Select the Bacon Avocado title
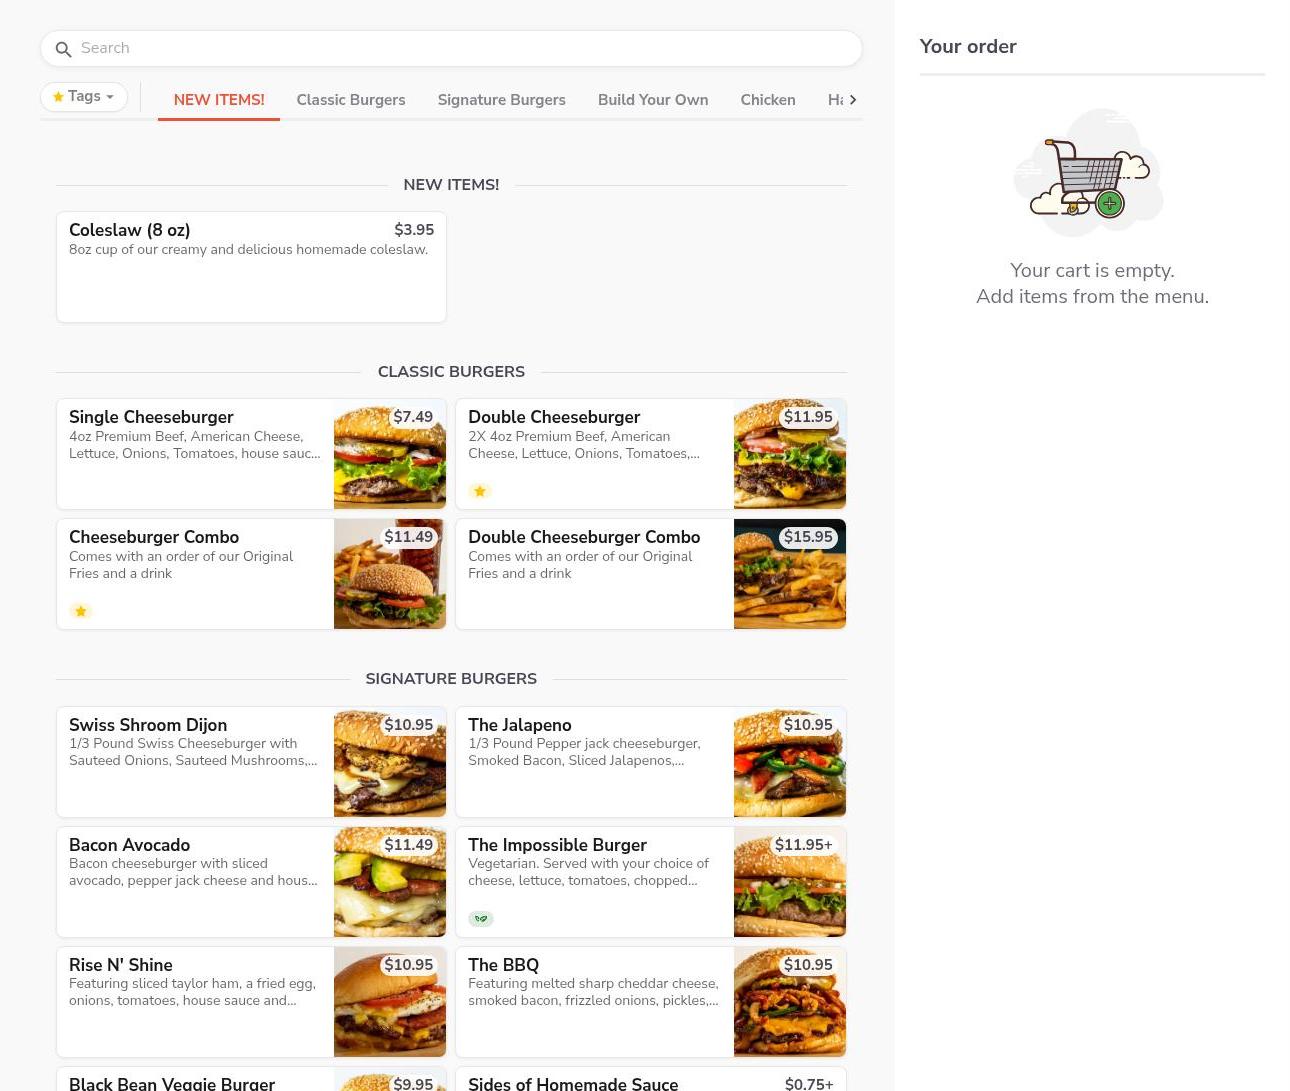1290x1091 pixels. 129,845
